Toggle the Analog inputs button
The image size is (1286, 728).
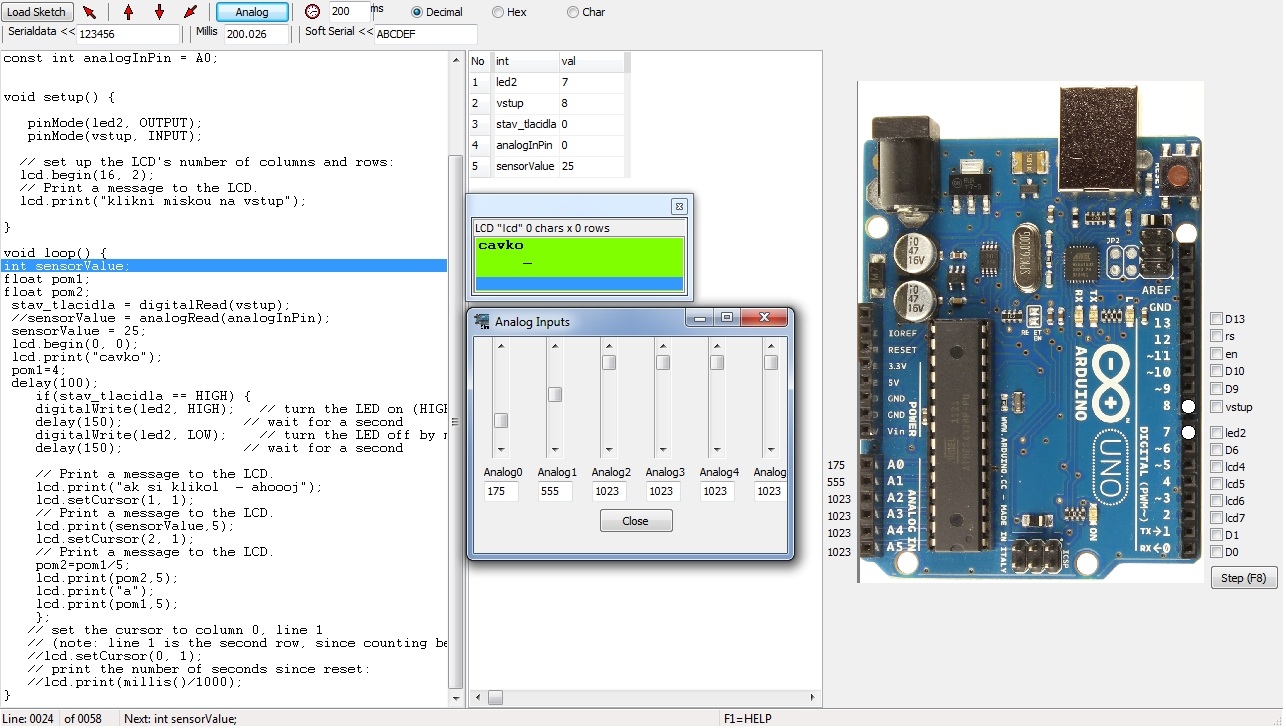click(x=253, y=12)
